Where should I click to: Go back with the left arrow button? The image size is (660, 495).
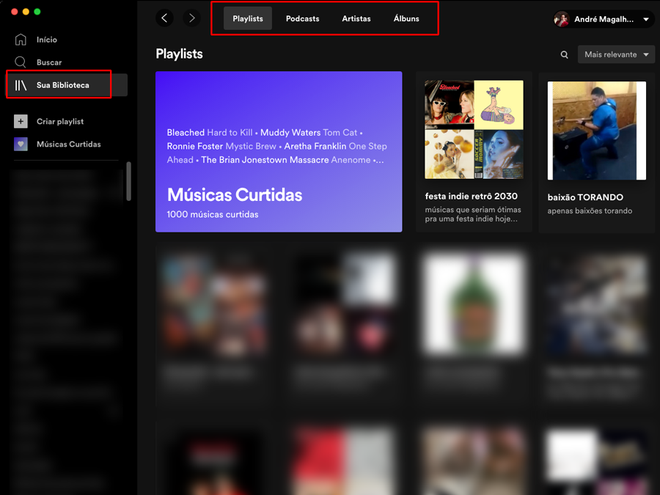coord(165,18)
